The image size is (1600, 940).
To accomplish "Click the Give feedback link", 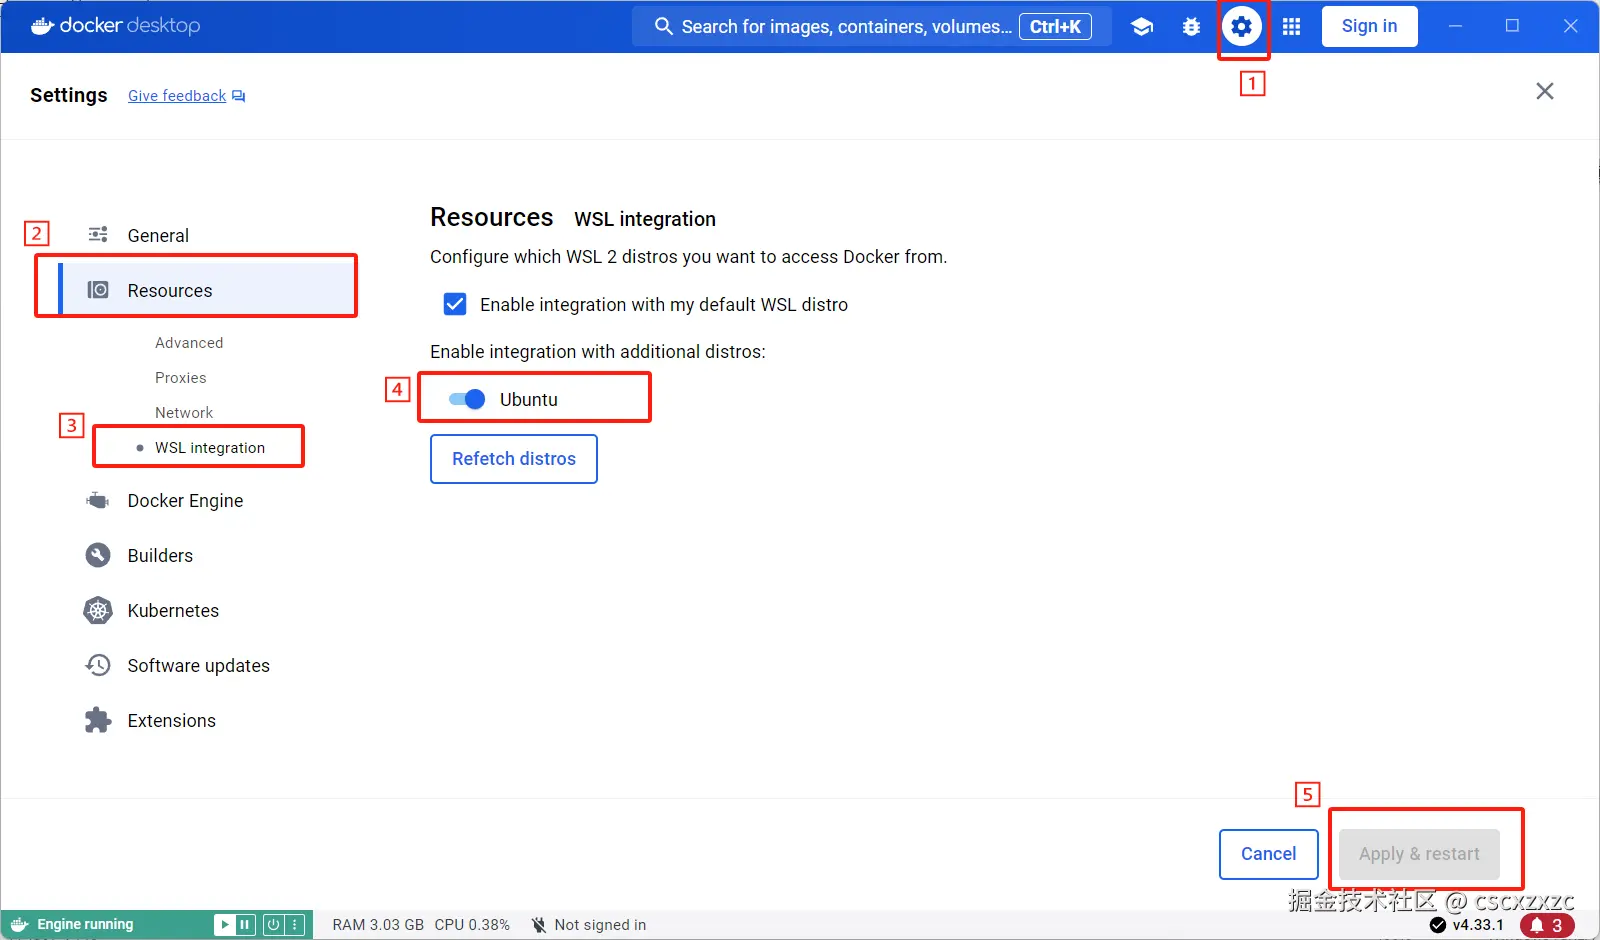I will coord(177,96).
